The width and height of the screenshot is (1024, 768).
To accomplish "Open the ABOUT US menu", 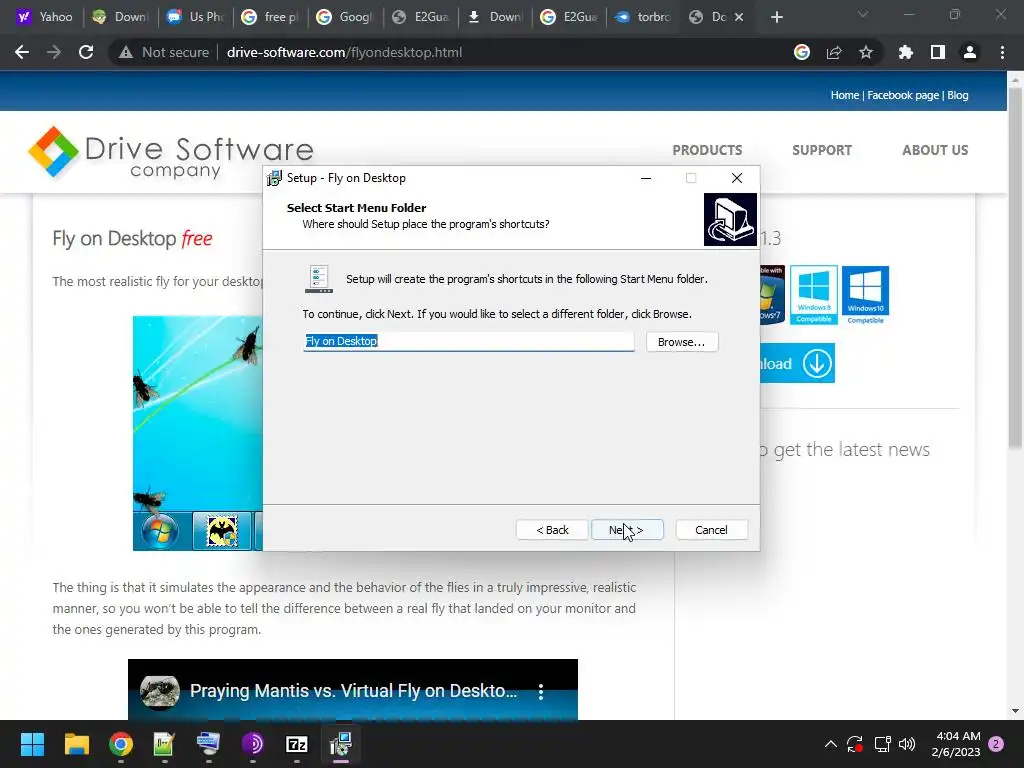I will coord(935,150).
